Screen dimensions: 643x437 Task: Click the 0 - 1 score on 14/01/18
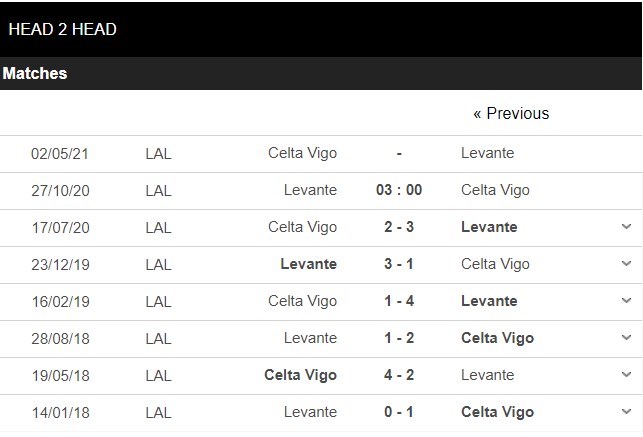coord(399,412)
